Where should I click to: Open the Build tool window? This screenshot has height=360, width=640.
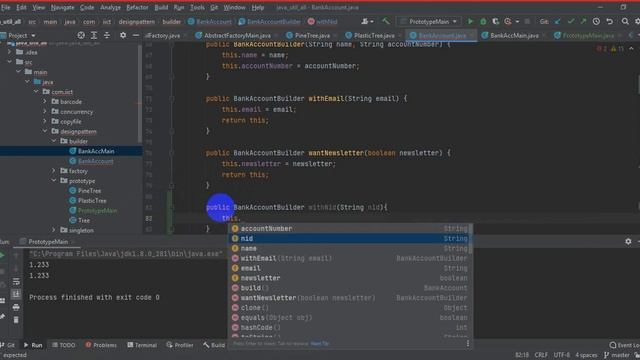[x=214, y=345]
